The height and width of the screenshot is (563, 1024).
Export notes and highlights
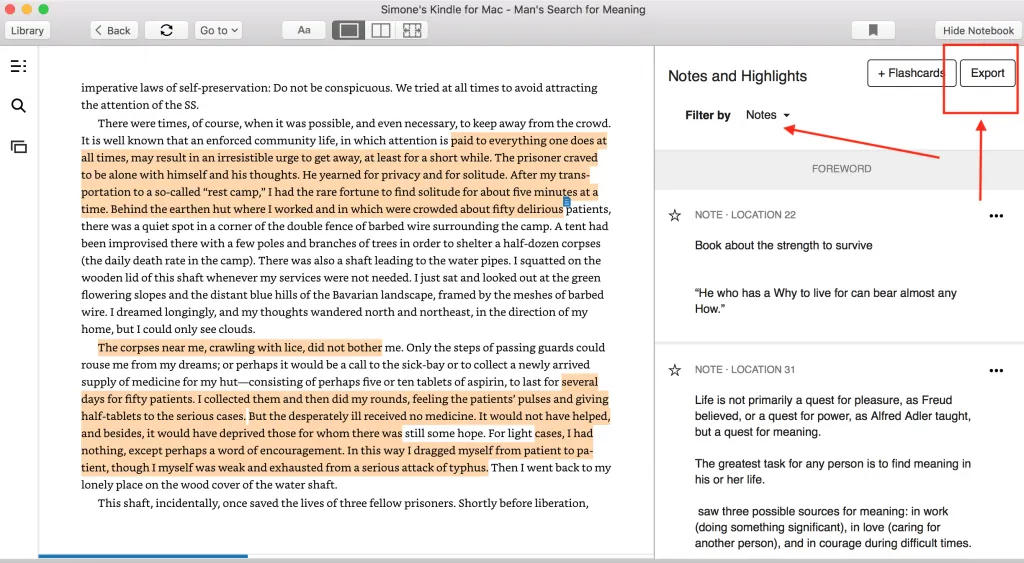987,73
